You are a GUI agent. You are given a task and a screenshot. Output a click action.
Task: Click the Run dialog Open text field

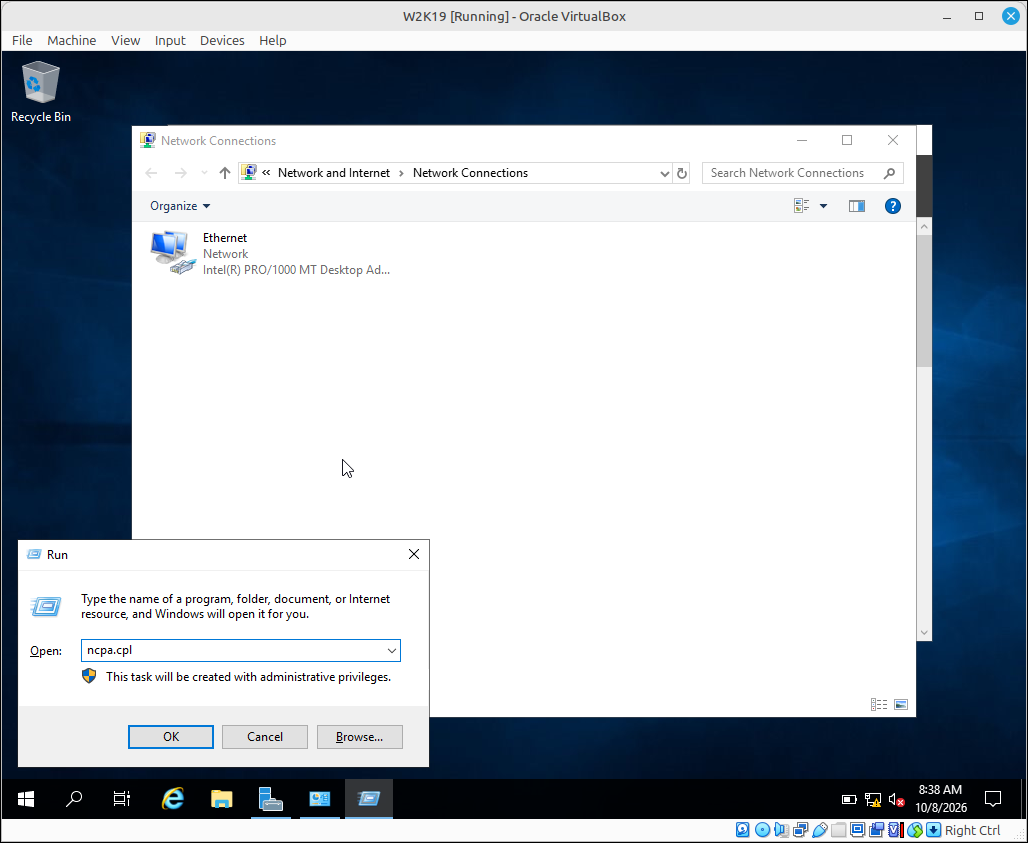coord(241,650)
